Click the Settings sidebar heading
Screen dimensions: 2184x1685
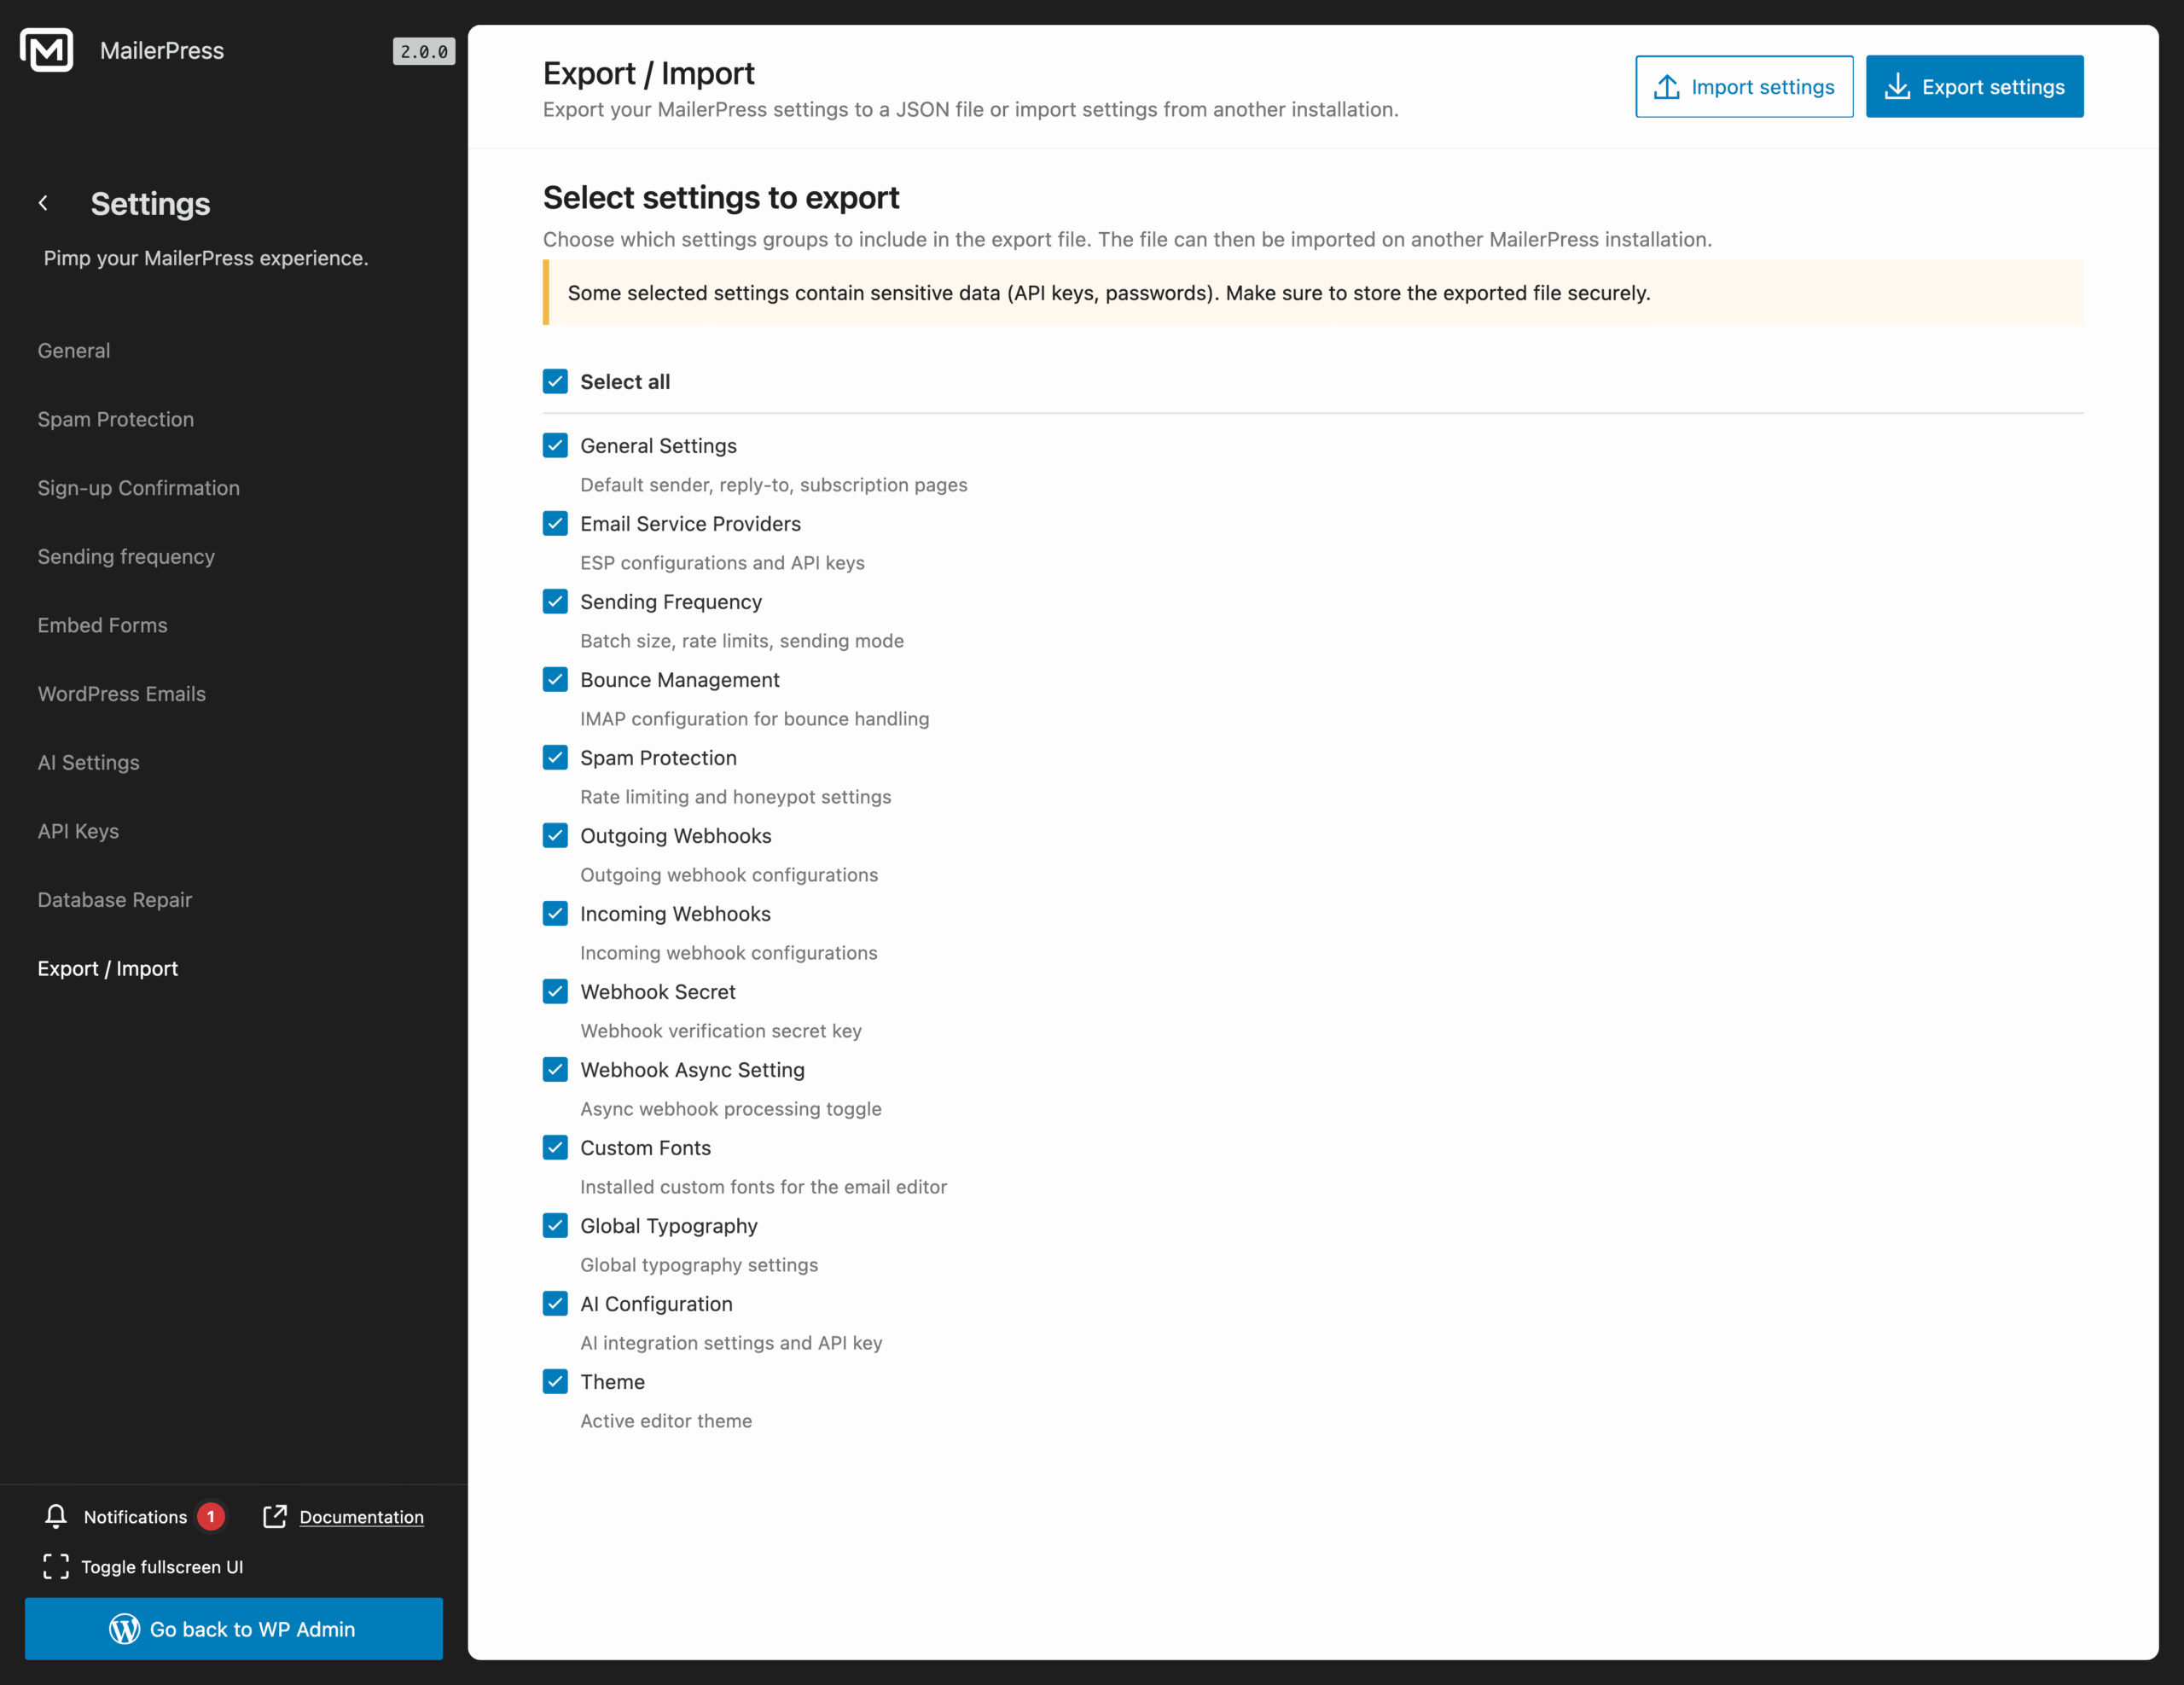point(150,204)
